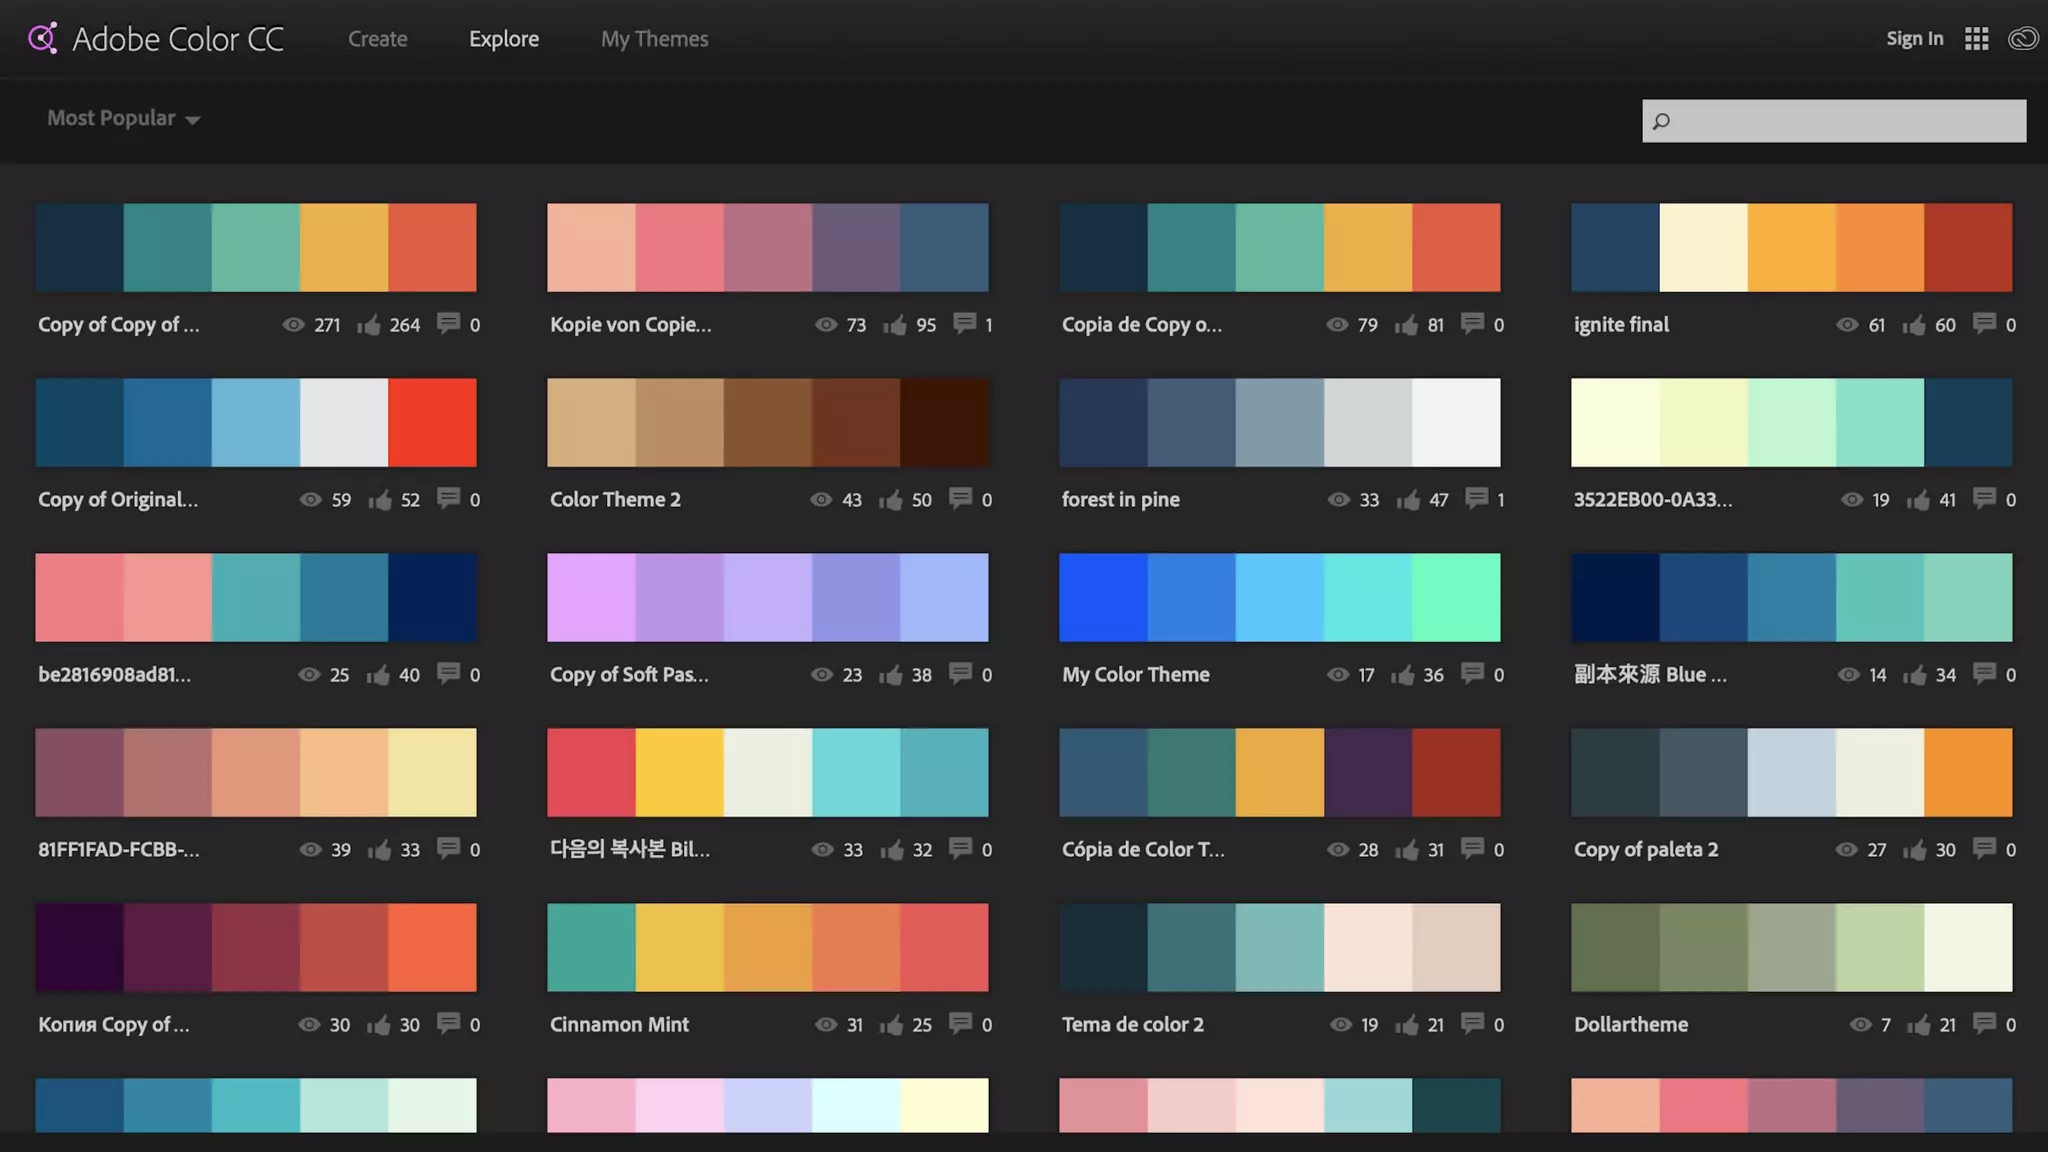Click the comment icon for forest in pine
The image size is (2048, 1152).
(x=1476, y=498)
